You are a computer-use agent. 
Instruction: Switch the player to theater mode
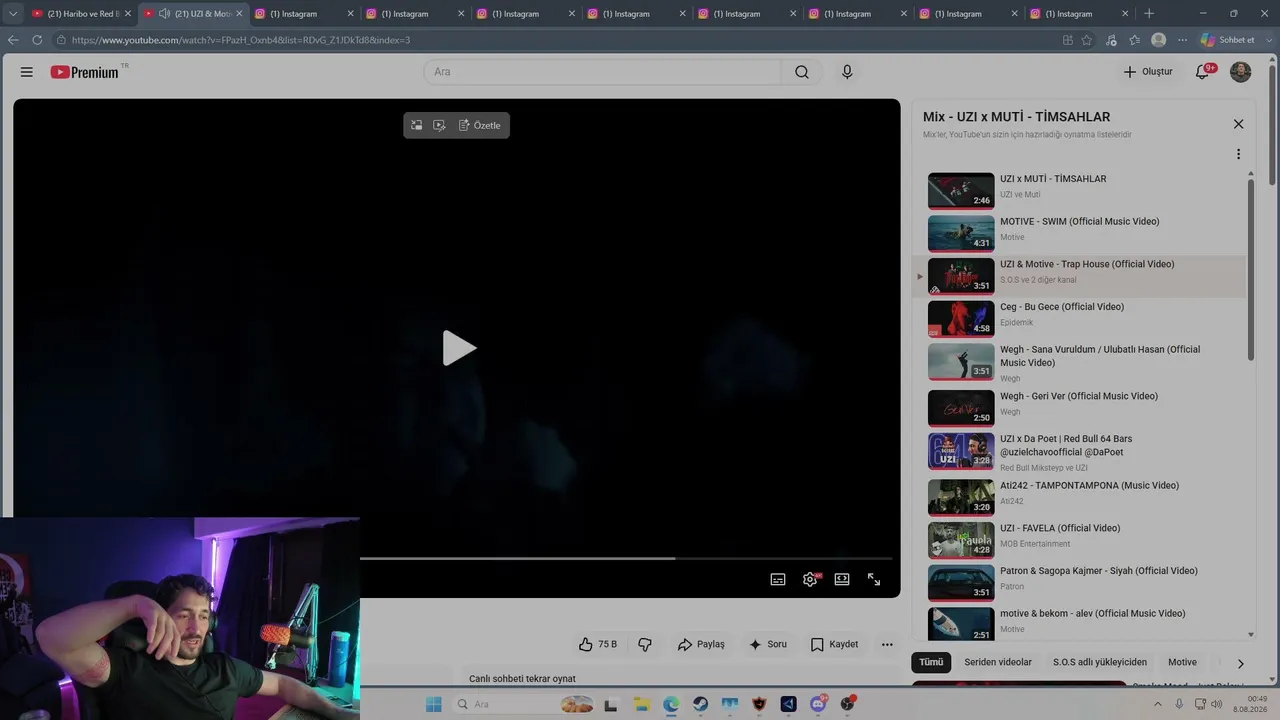point(842,579)
